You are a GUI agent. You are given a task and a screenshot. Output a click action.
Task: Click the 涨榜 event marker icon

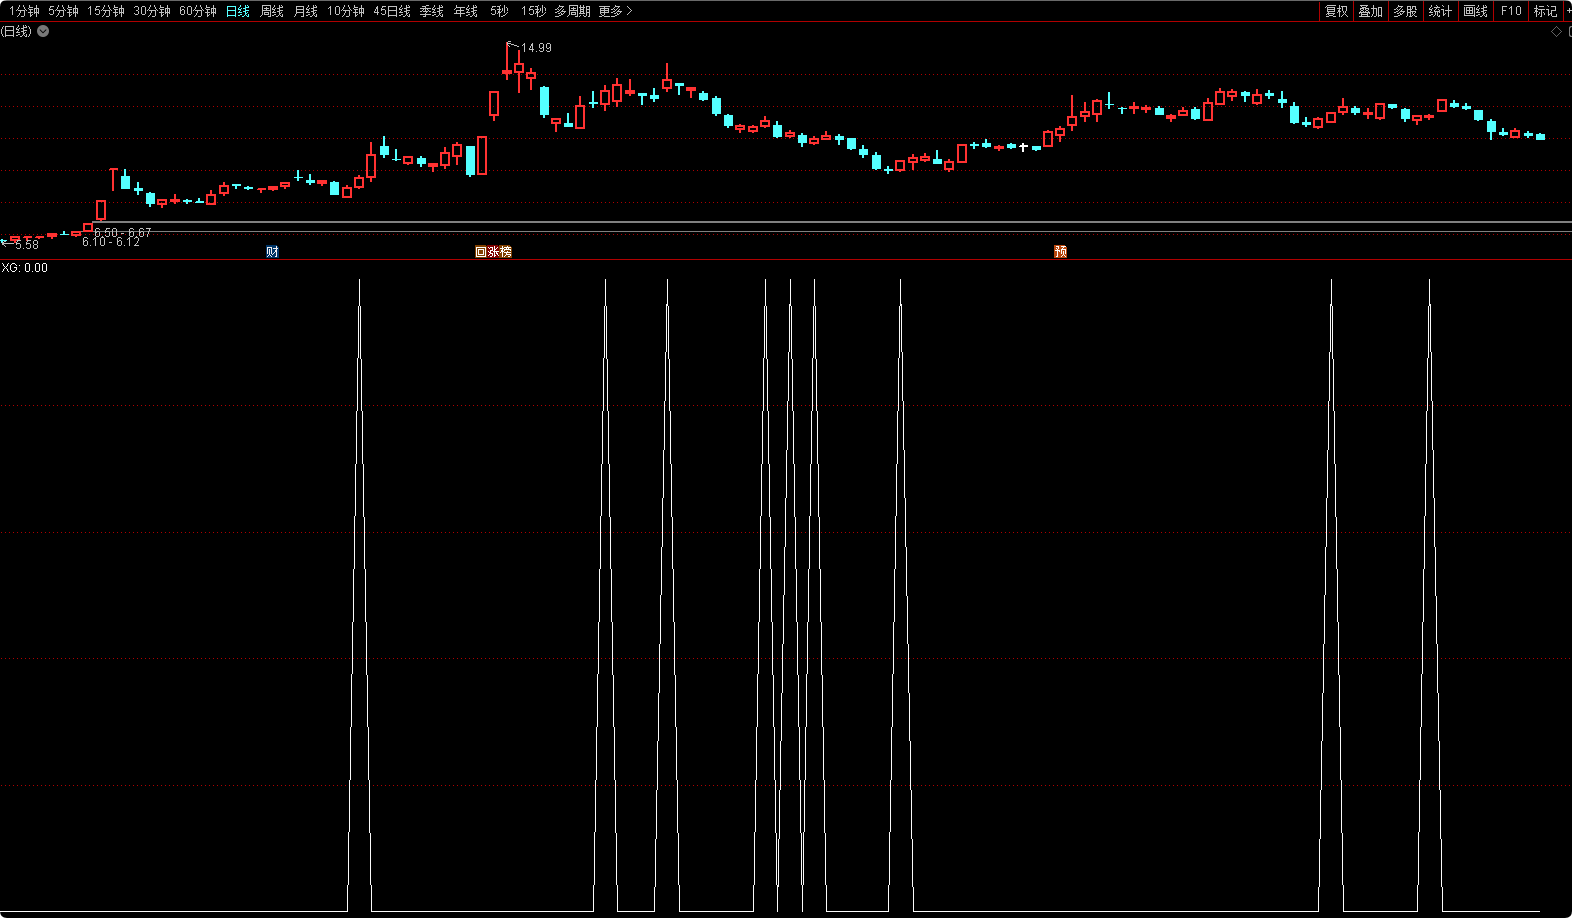click(494, 252)
